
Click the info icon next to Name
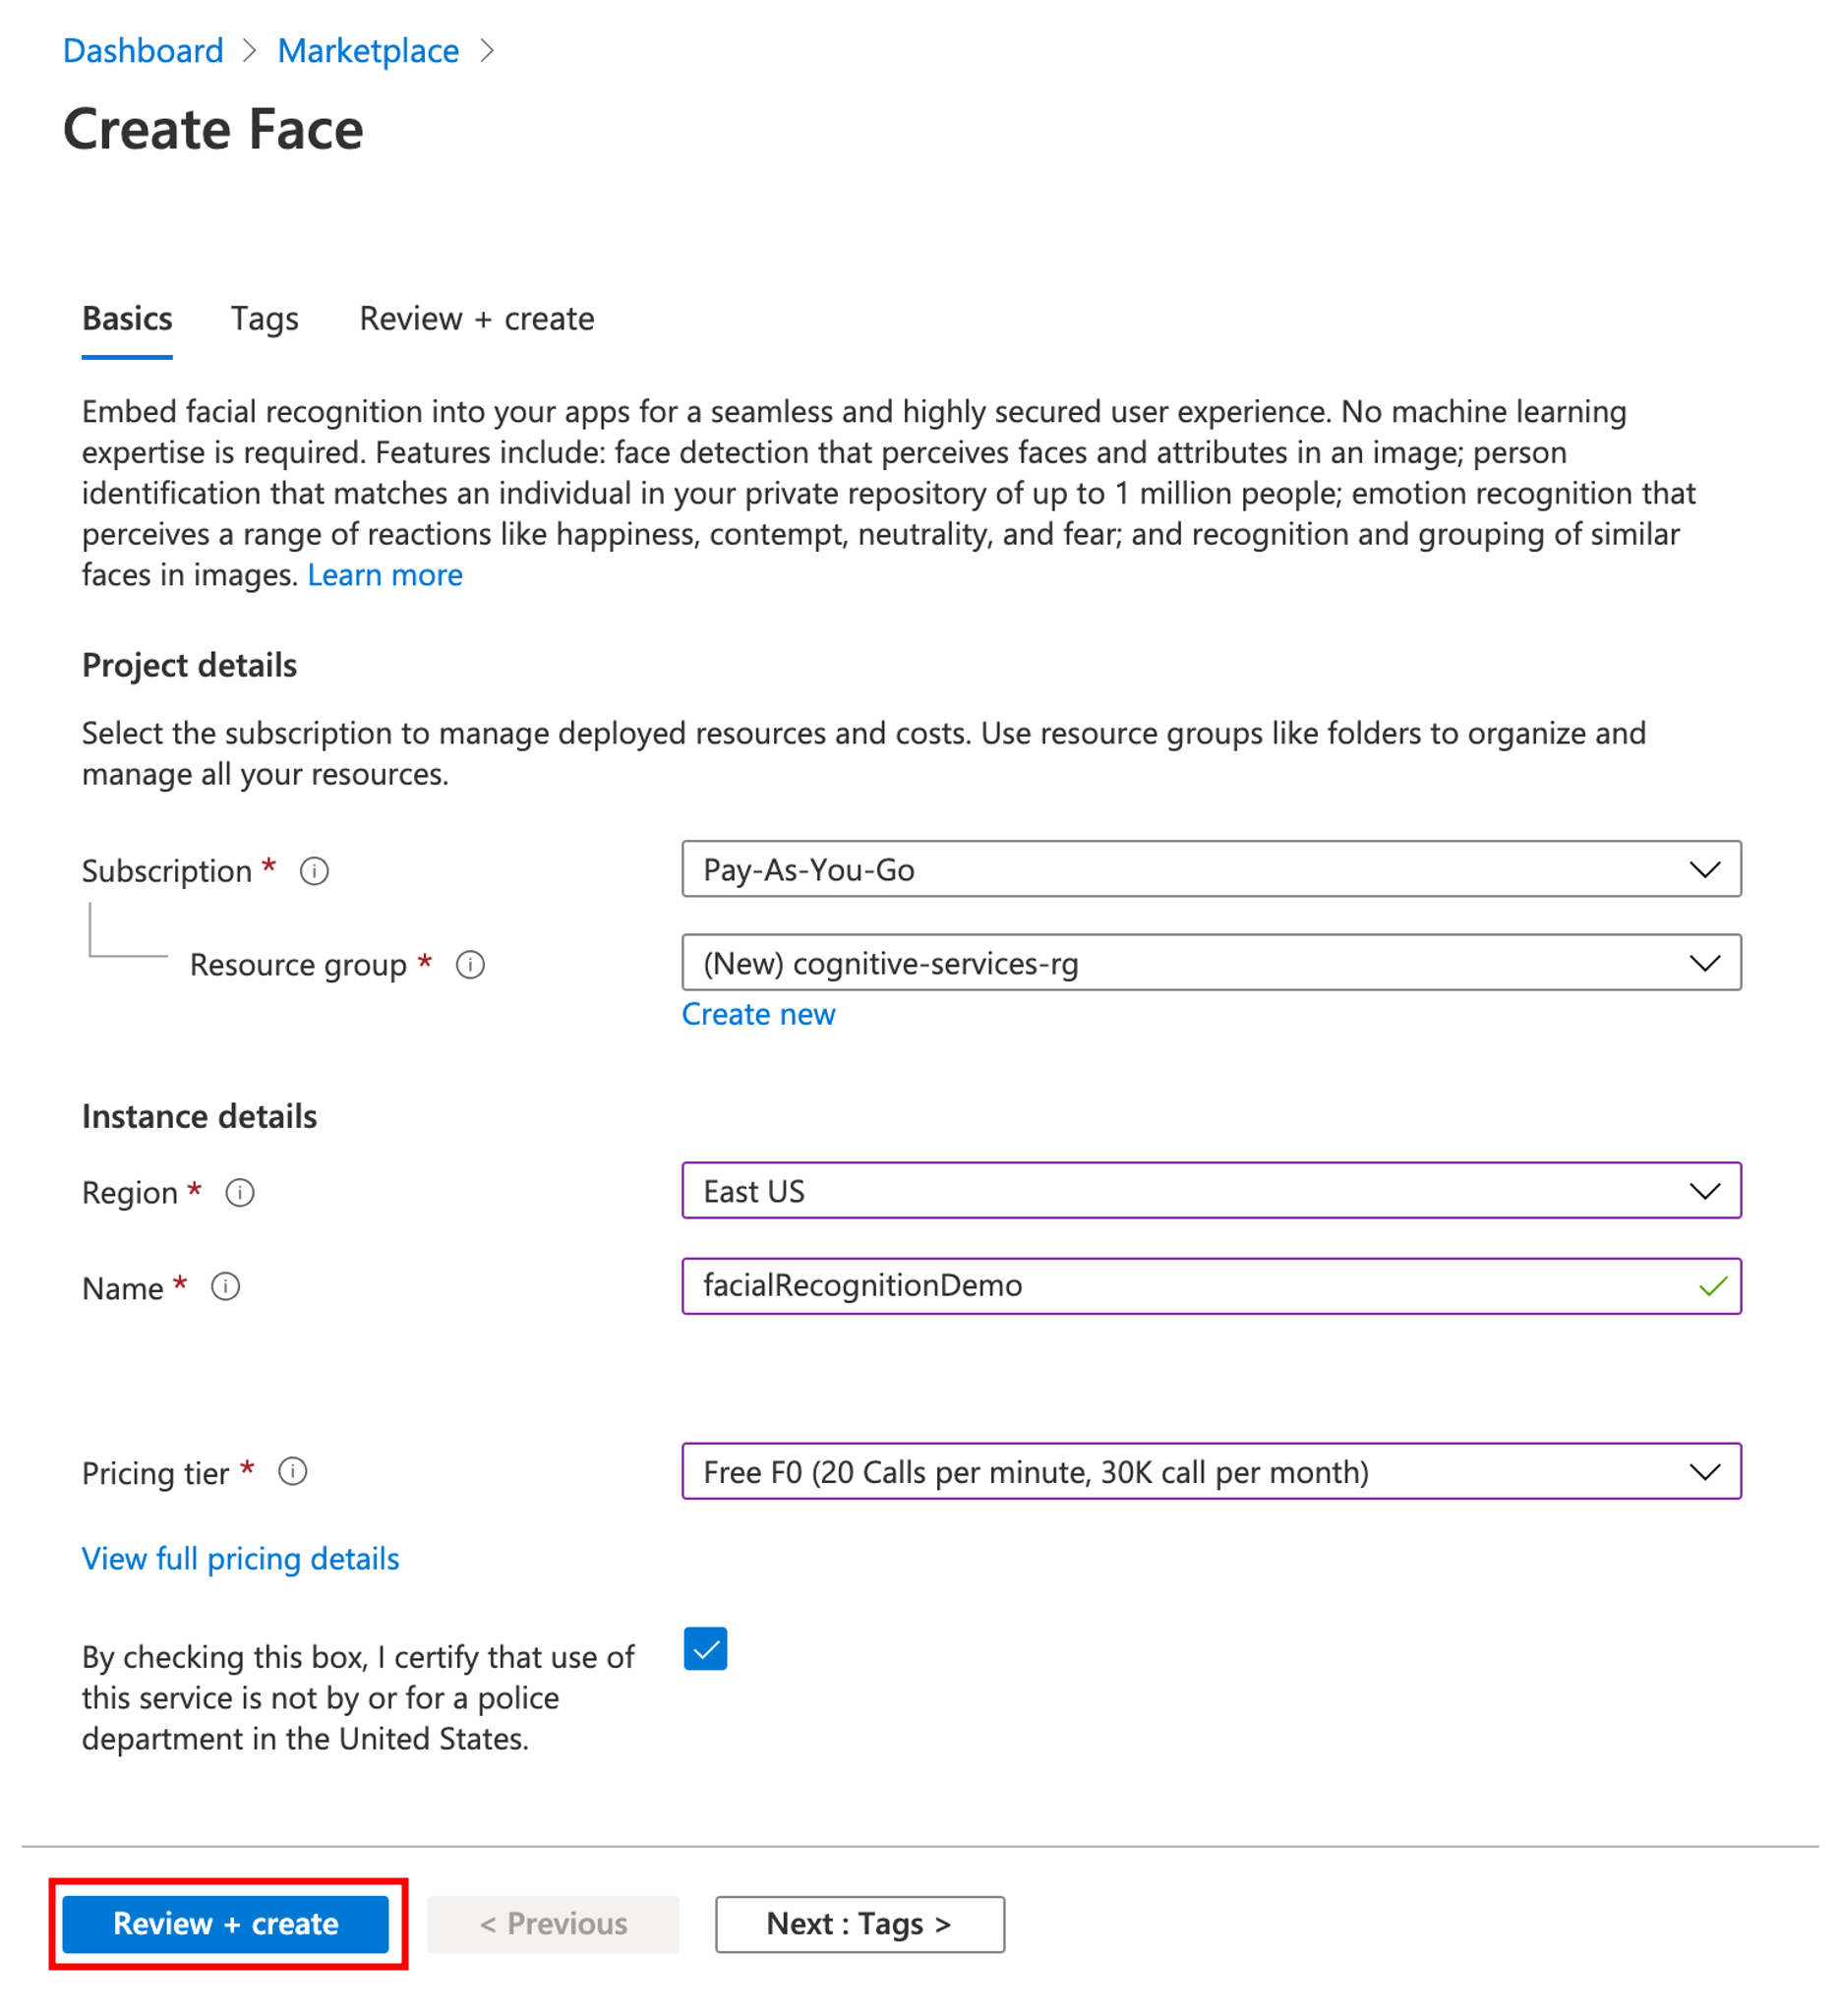click(x=226, y=1287)
